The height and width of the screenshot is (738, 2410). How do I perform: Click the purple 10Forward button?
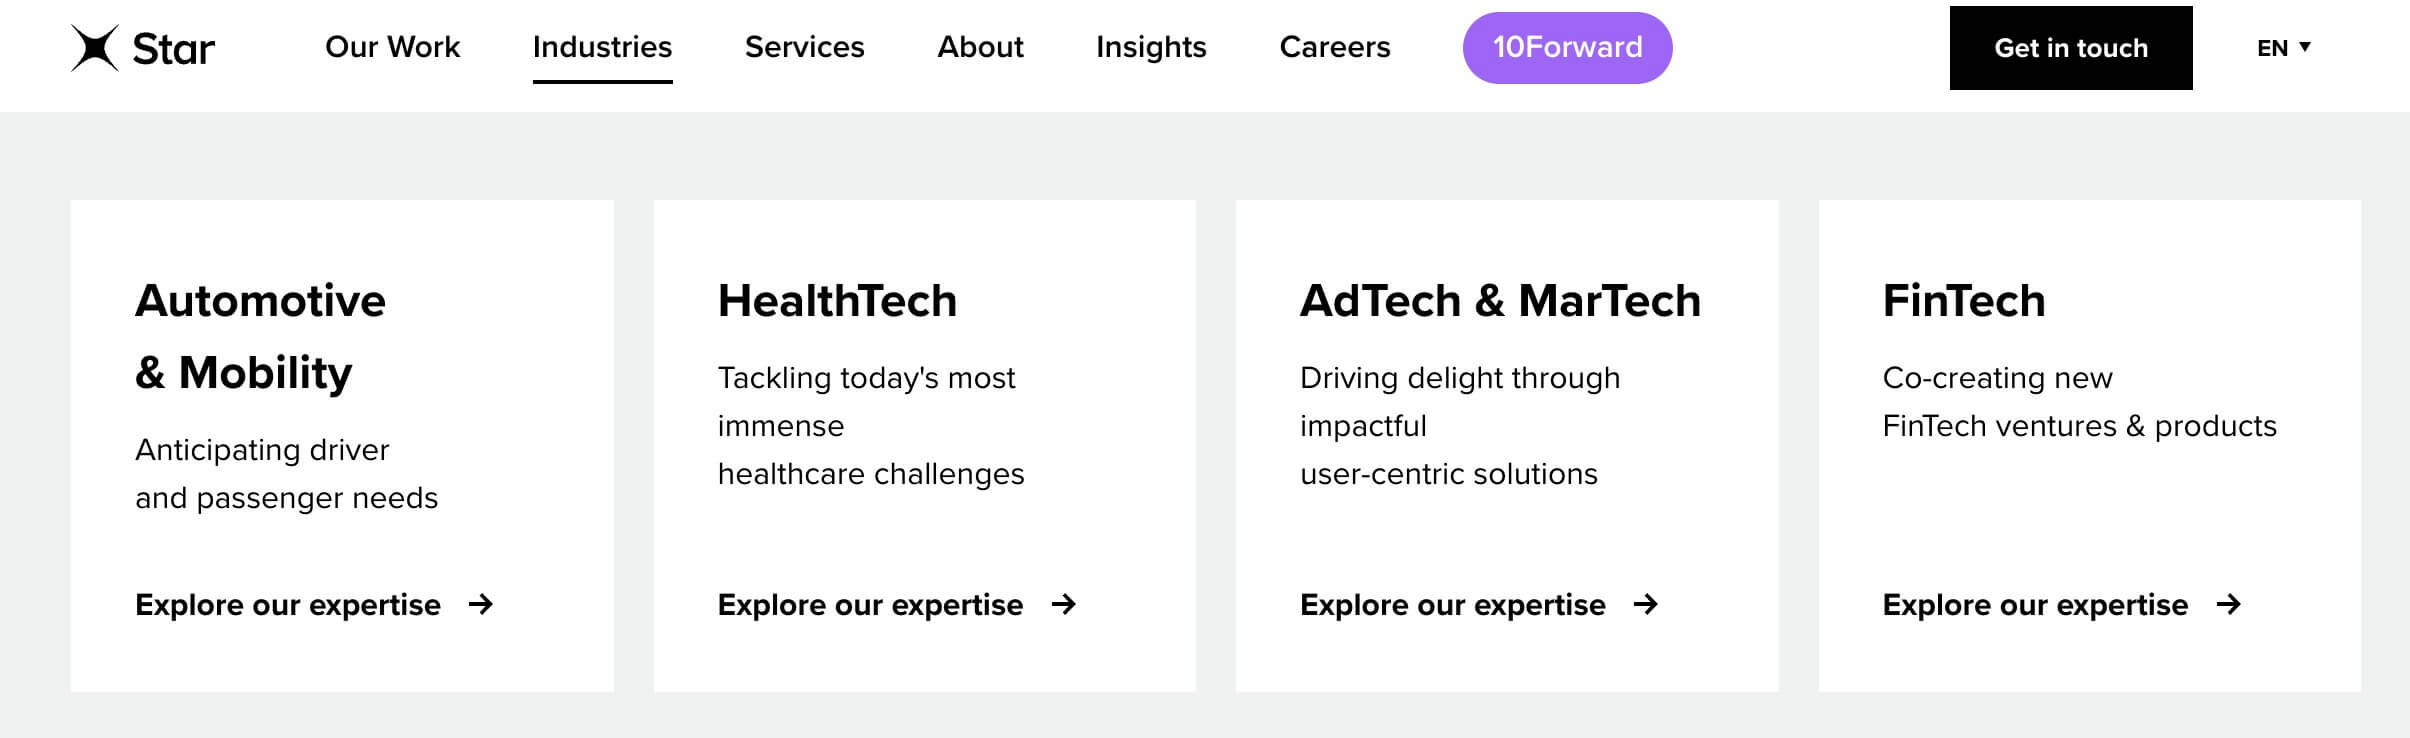click(1567, 48)
